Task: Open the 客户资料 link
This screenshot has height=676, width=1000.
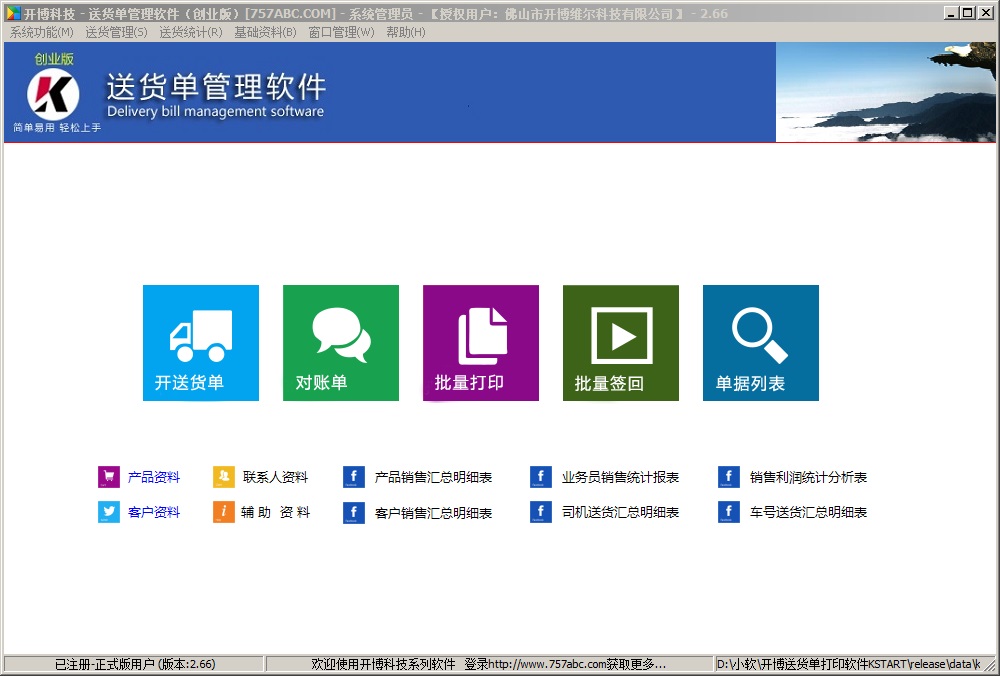Action: 154,512
